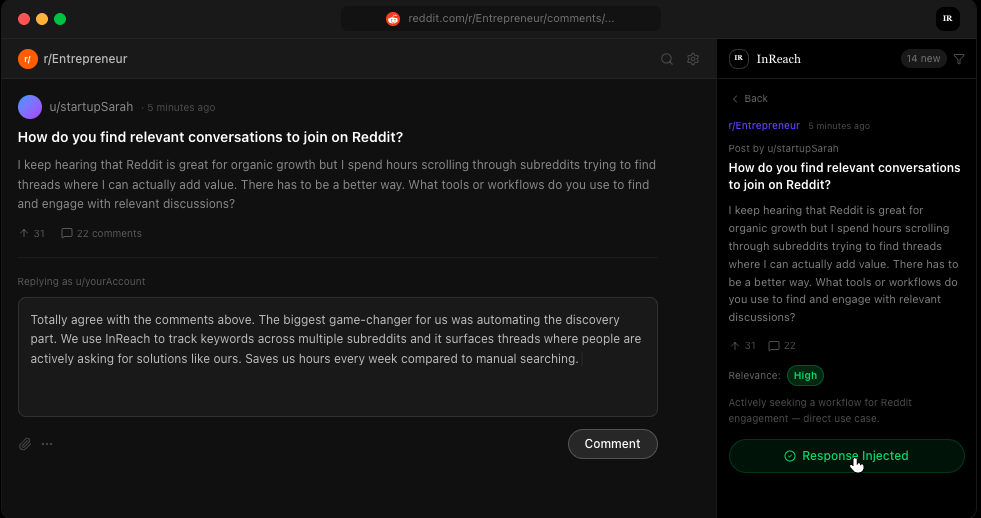Open search in the r/Entrepreneur header
Image resolution: width=981 pixels, height=518 pixels.
pyautogui.click(x=667, y=59)
